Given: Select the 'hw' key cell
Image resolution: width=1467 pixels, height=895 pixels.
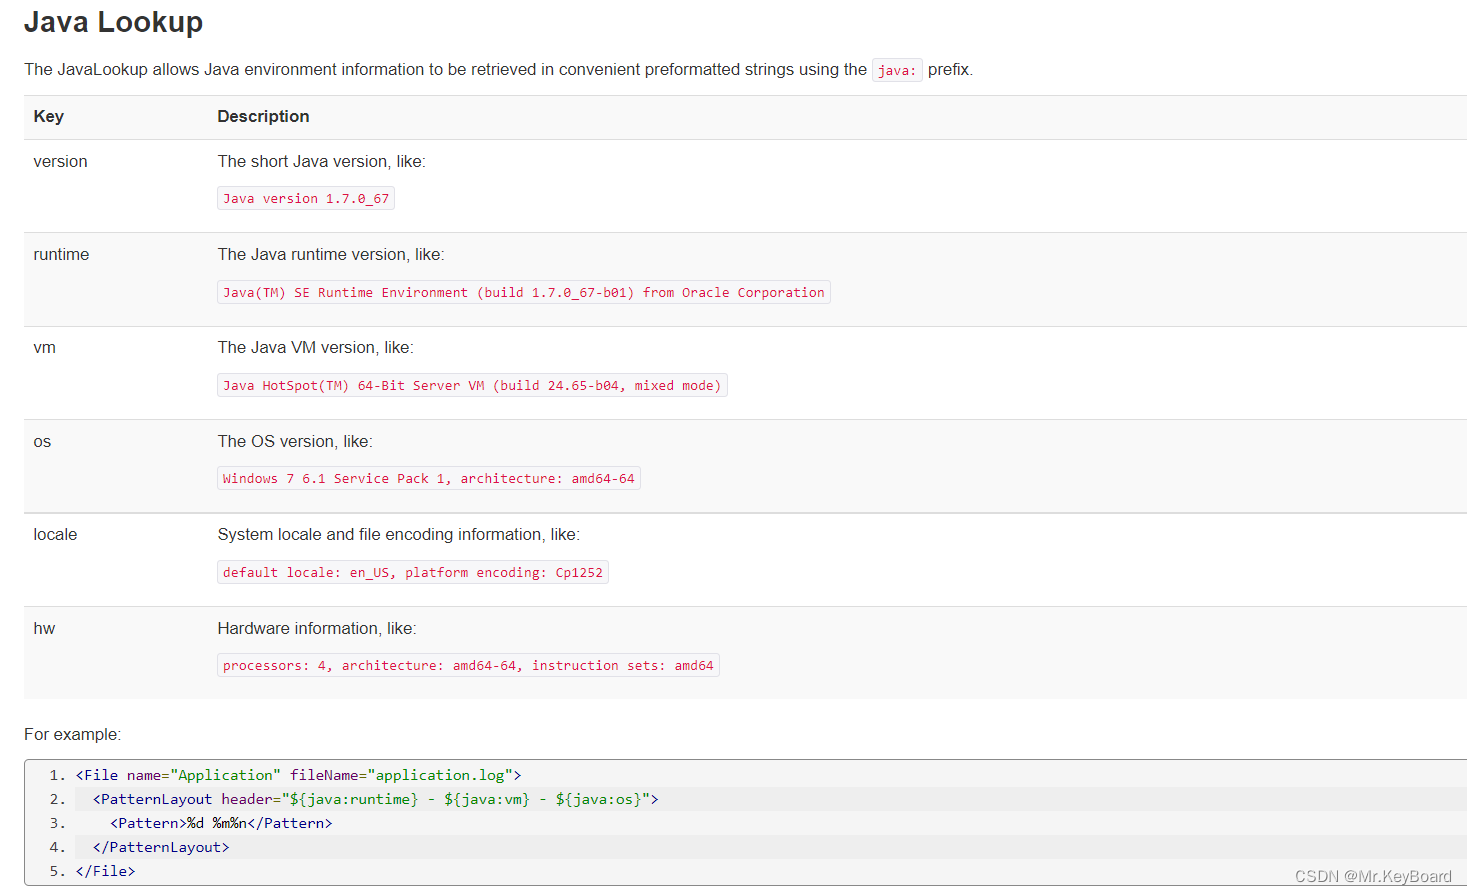Looking at the screenshot, I should [44, 628].
